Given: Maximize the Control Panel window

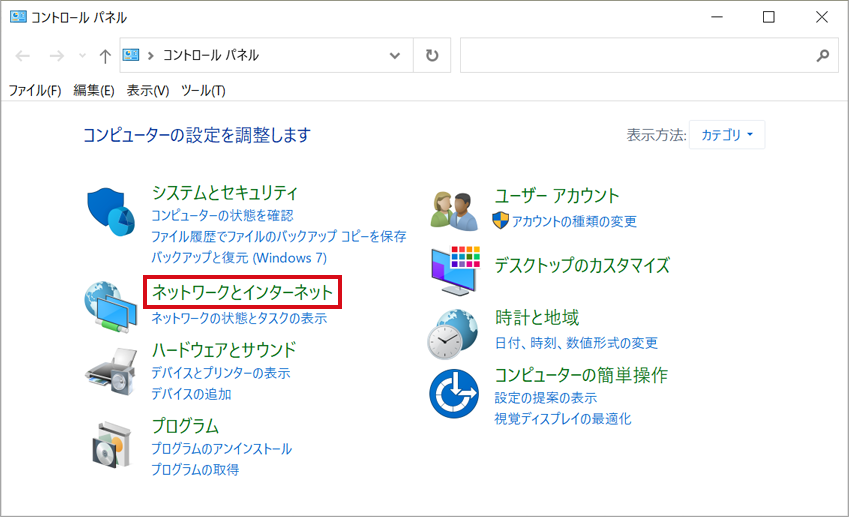Looking at the screenshot, I should (768, 17).
